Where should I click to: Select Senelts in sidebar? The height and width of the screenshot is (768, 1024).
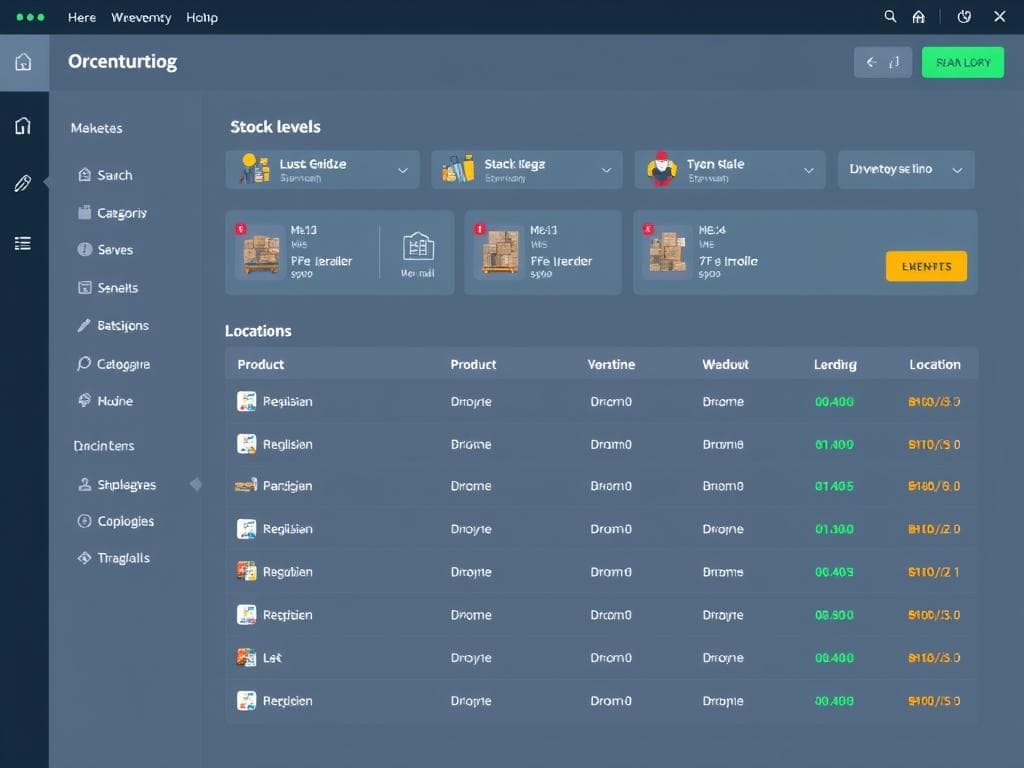coord(118,288)
